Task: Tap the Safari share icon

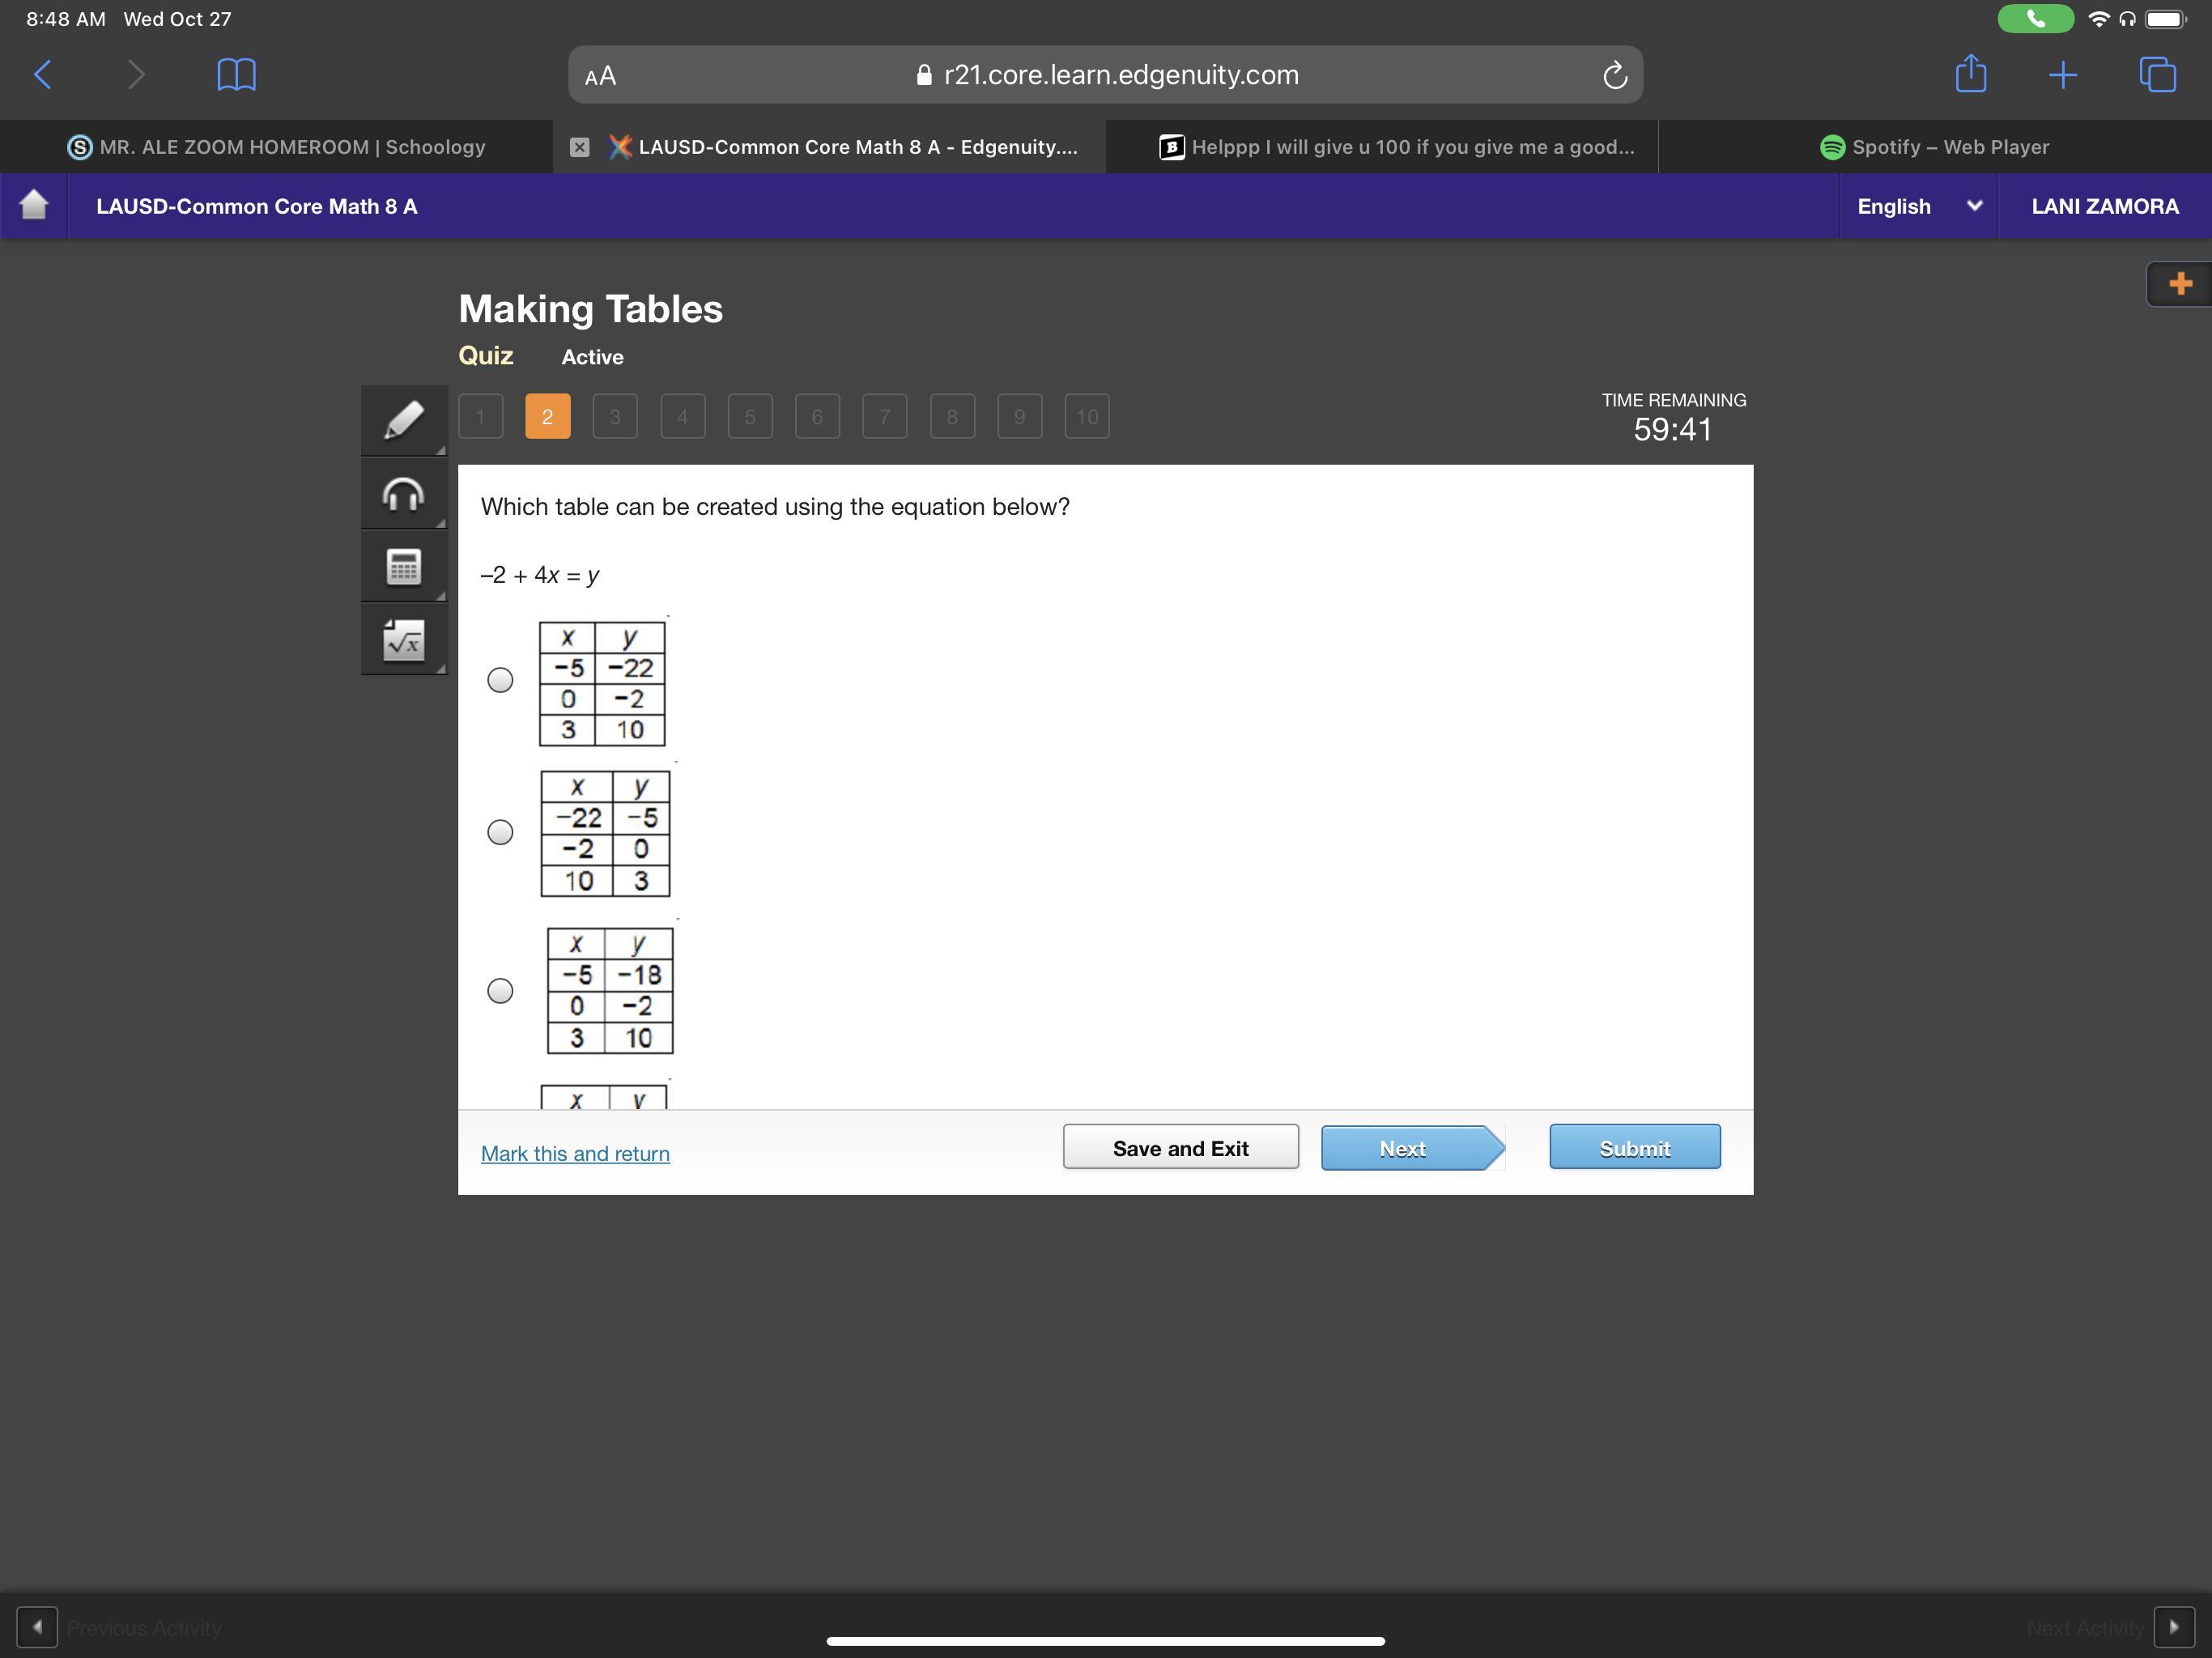Action: 1970,75
